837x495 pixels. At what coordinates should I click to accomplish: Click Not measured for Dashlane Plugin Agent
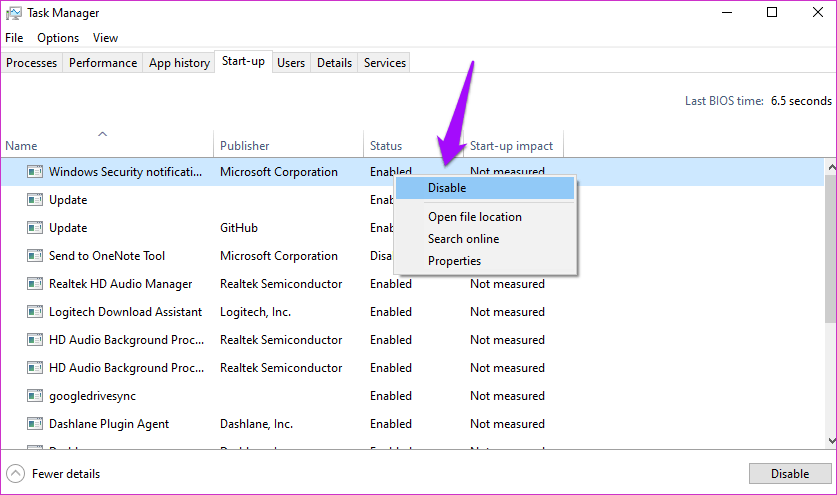pos(507,424)
